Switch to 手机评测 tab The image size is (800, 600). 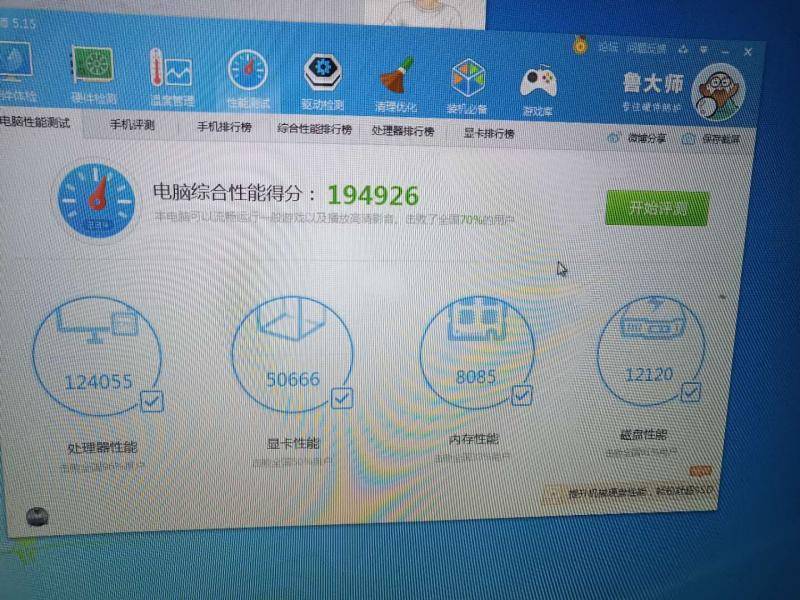132,124
